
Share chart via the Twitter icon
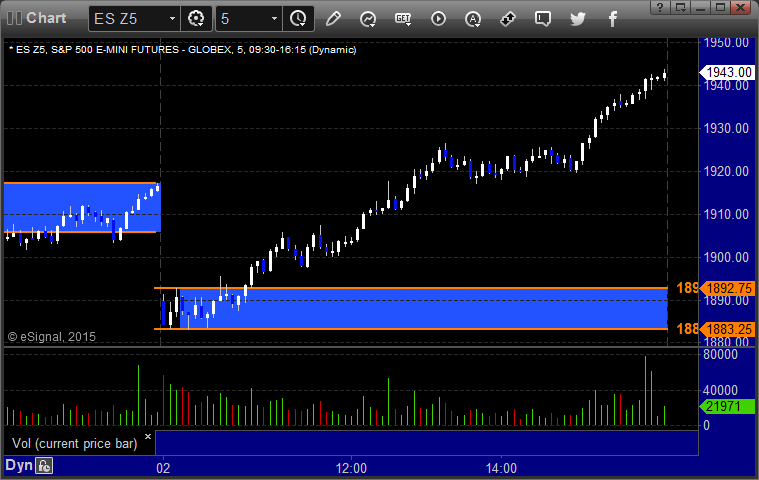click(577, 19)
